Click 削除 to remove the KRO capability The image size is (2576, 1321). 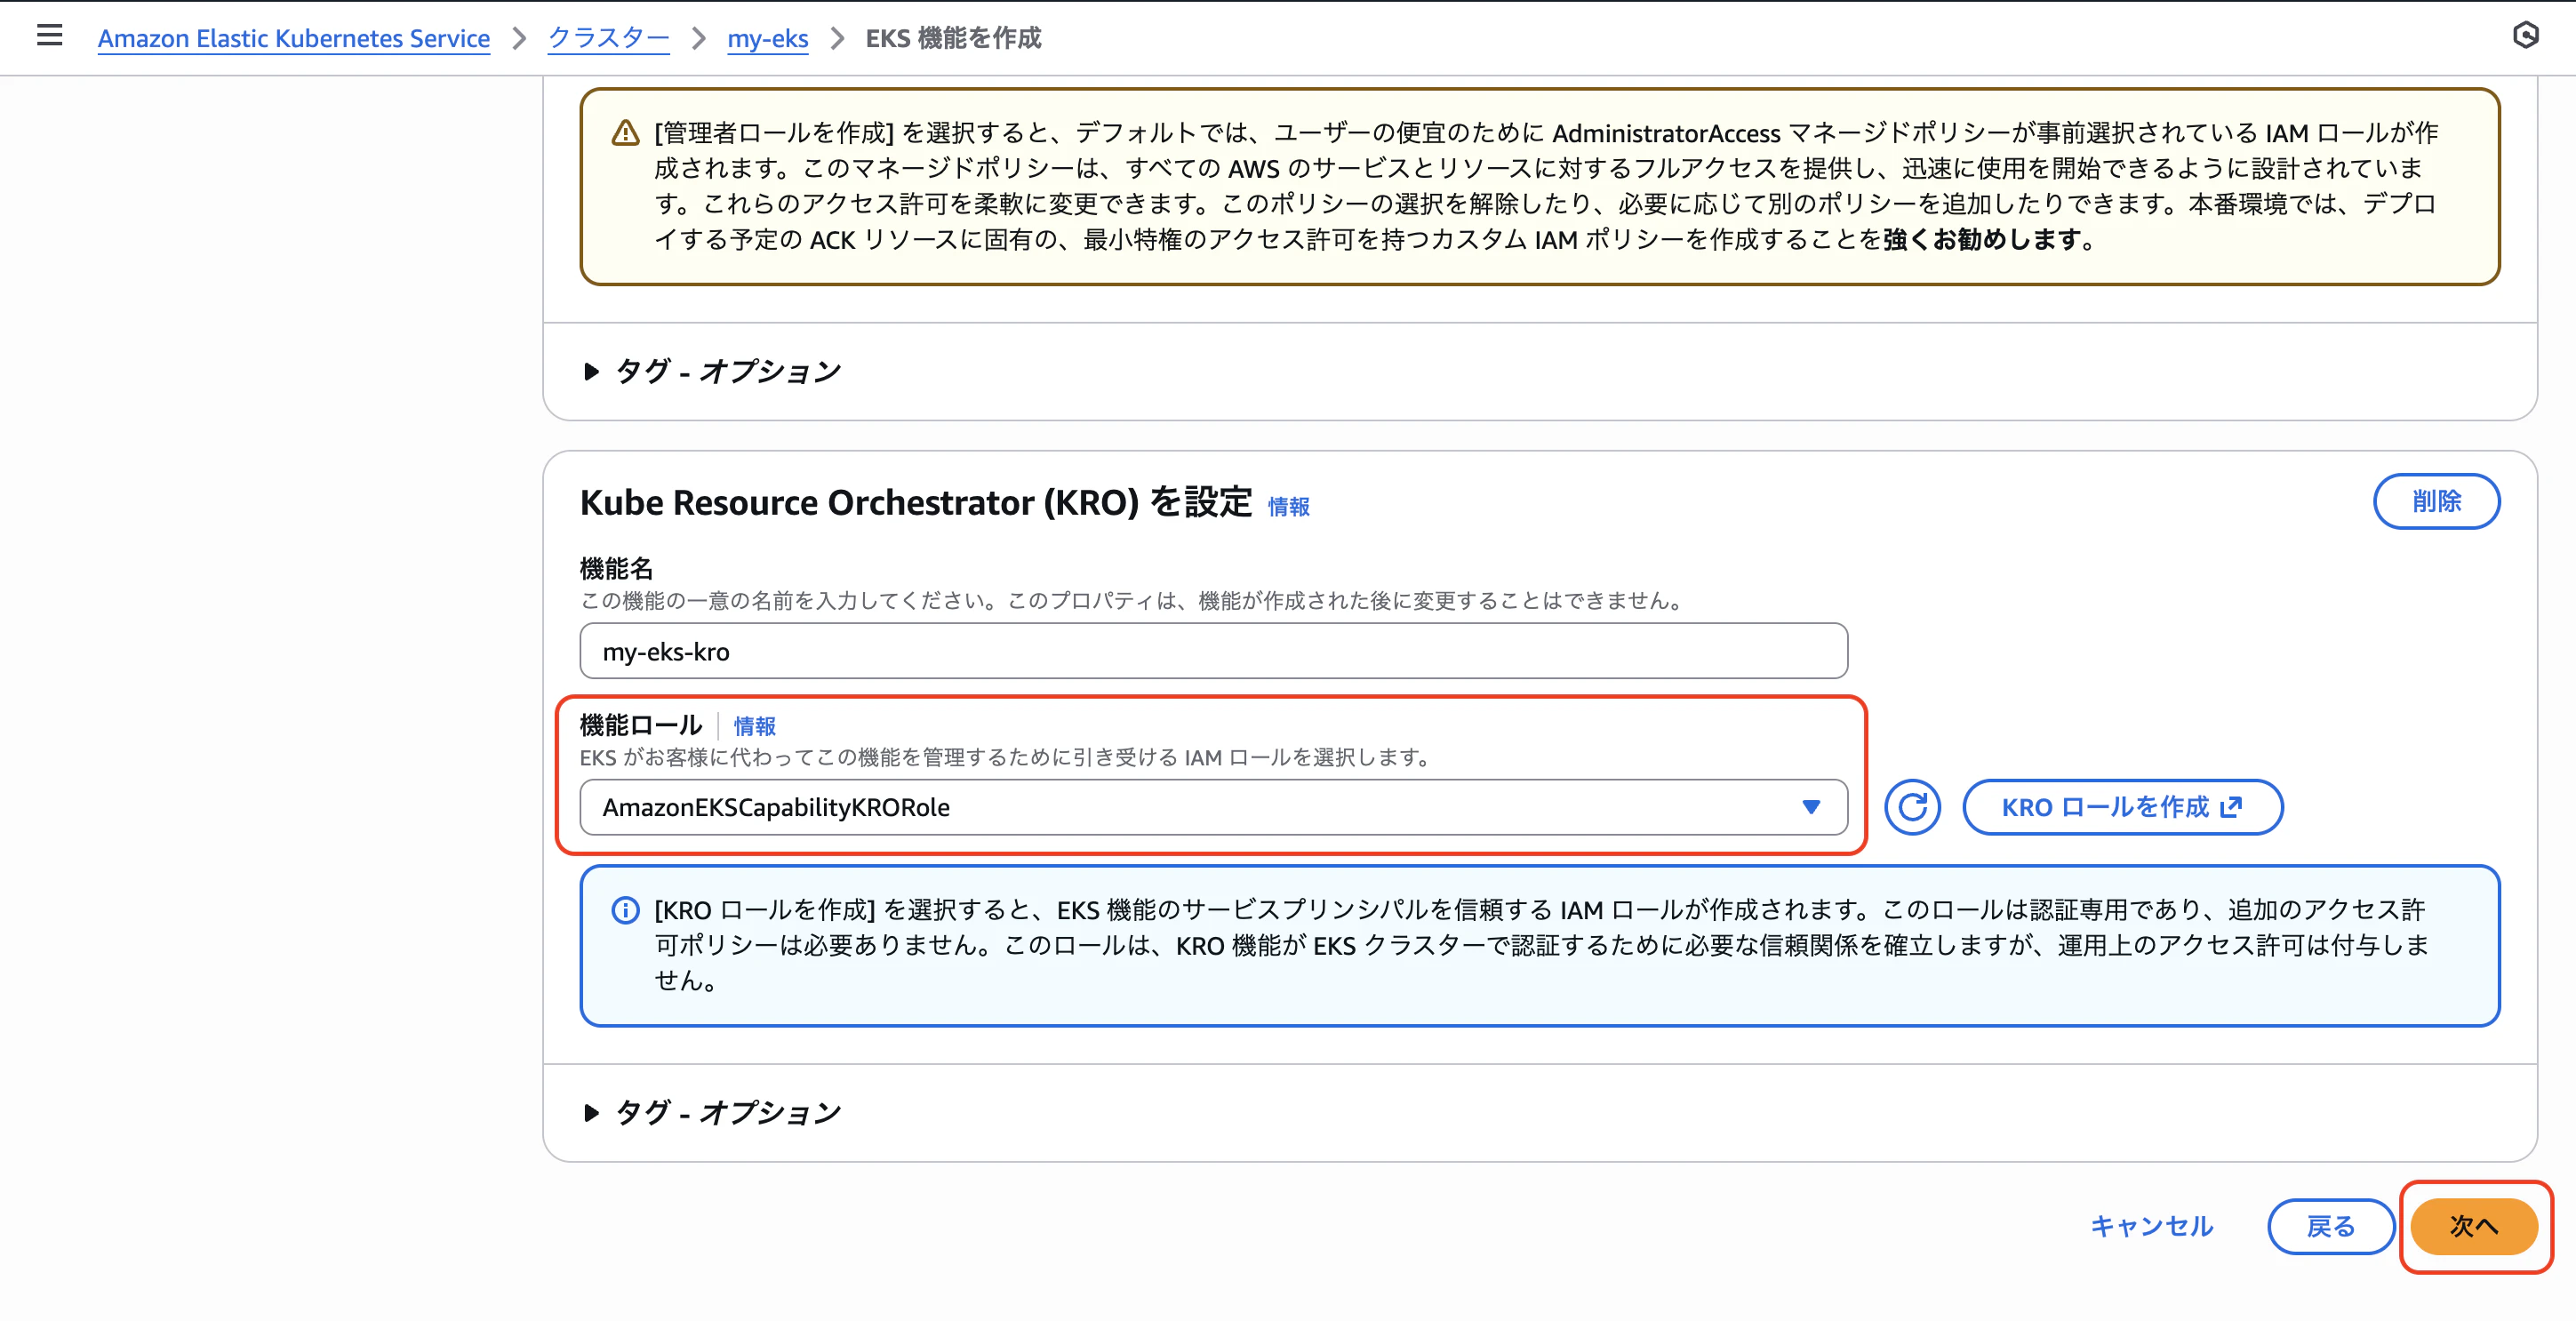click(2437, 501)
